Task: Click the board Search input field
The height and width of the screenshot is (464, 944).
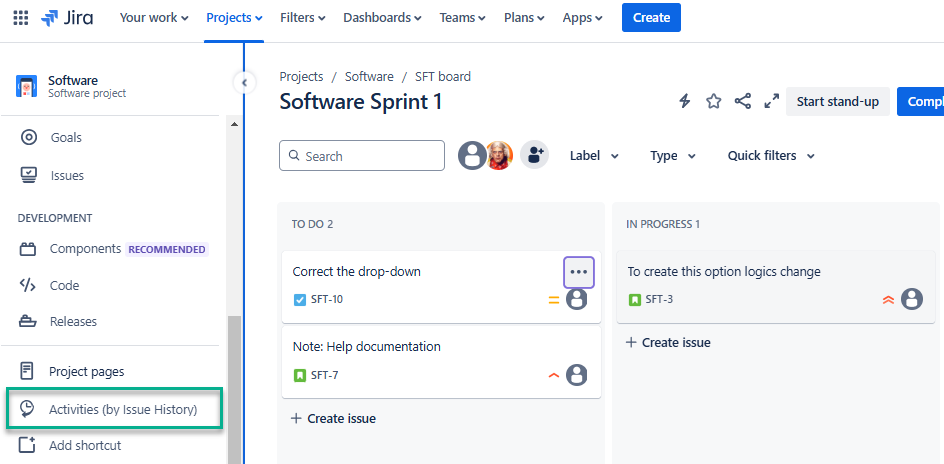Action: click(362, 156)
